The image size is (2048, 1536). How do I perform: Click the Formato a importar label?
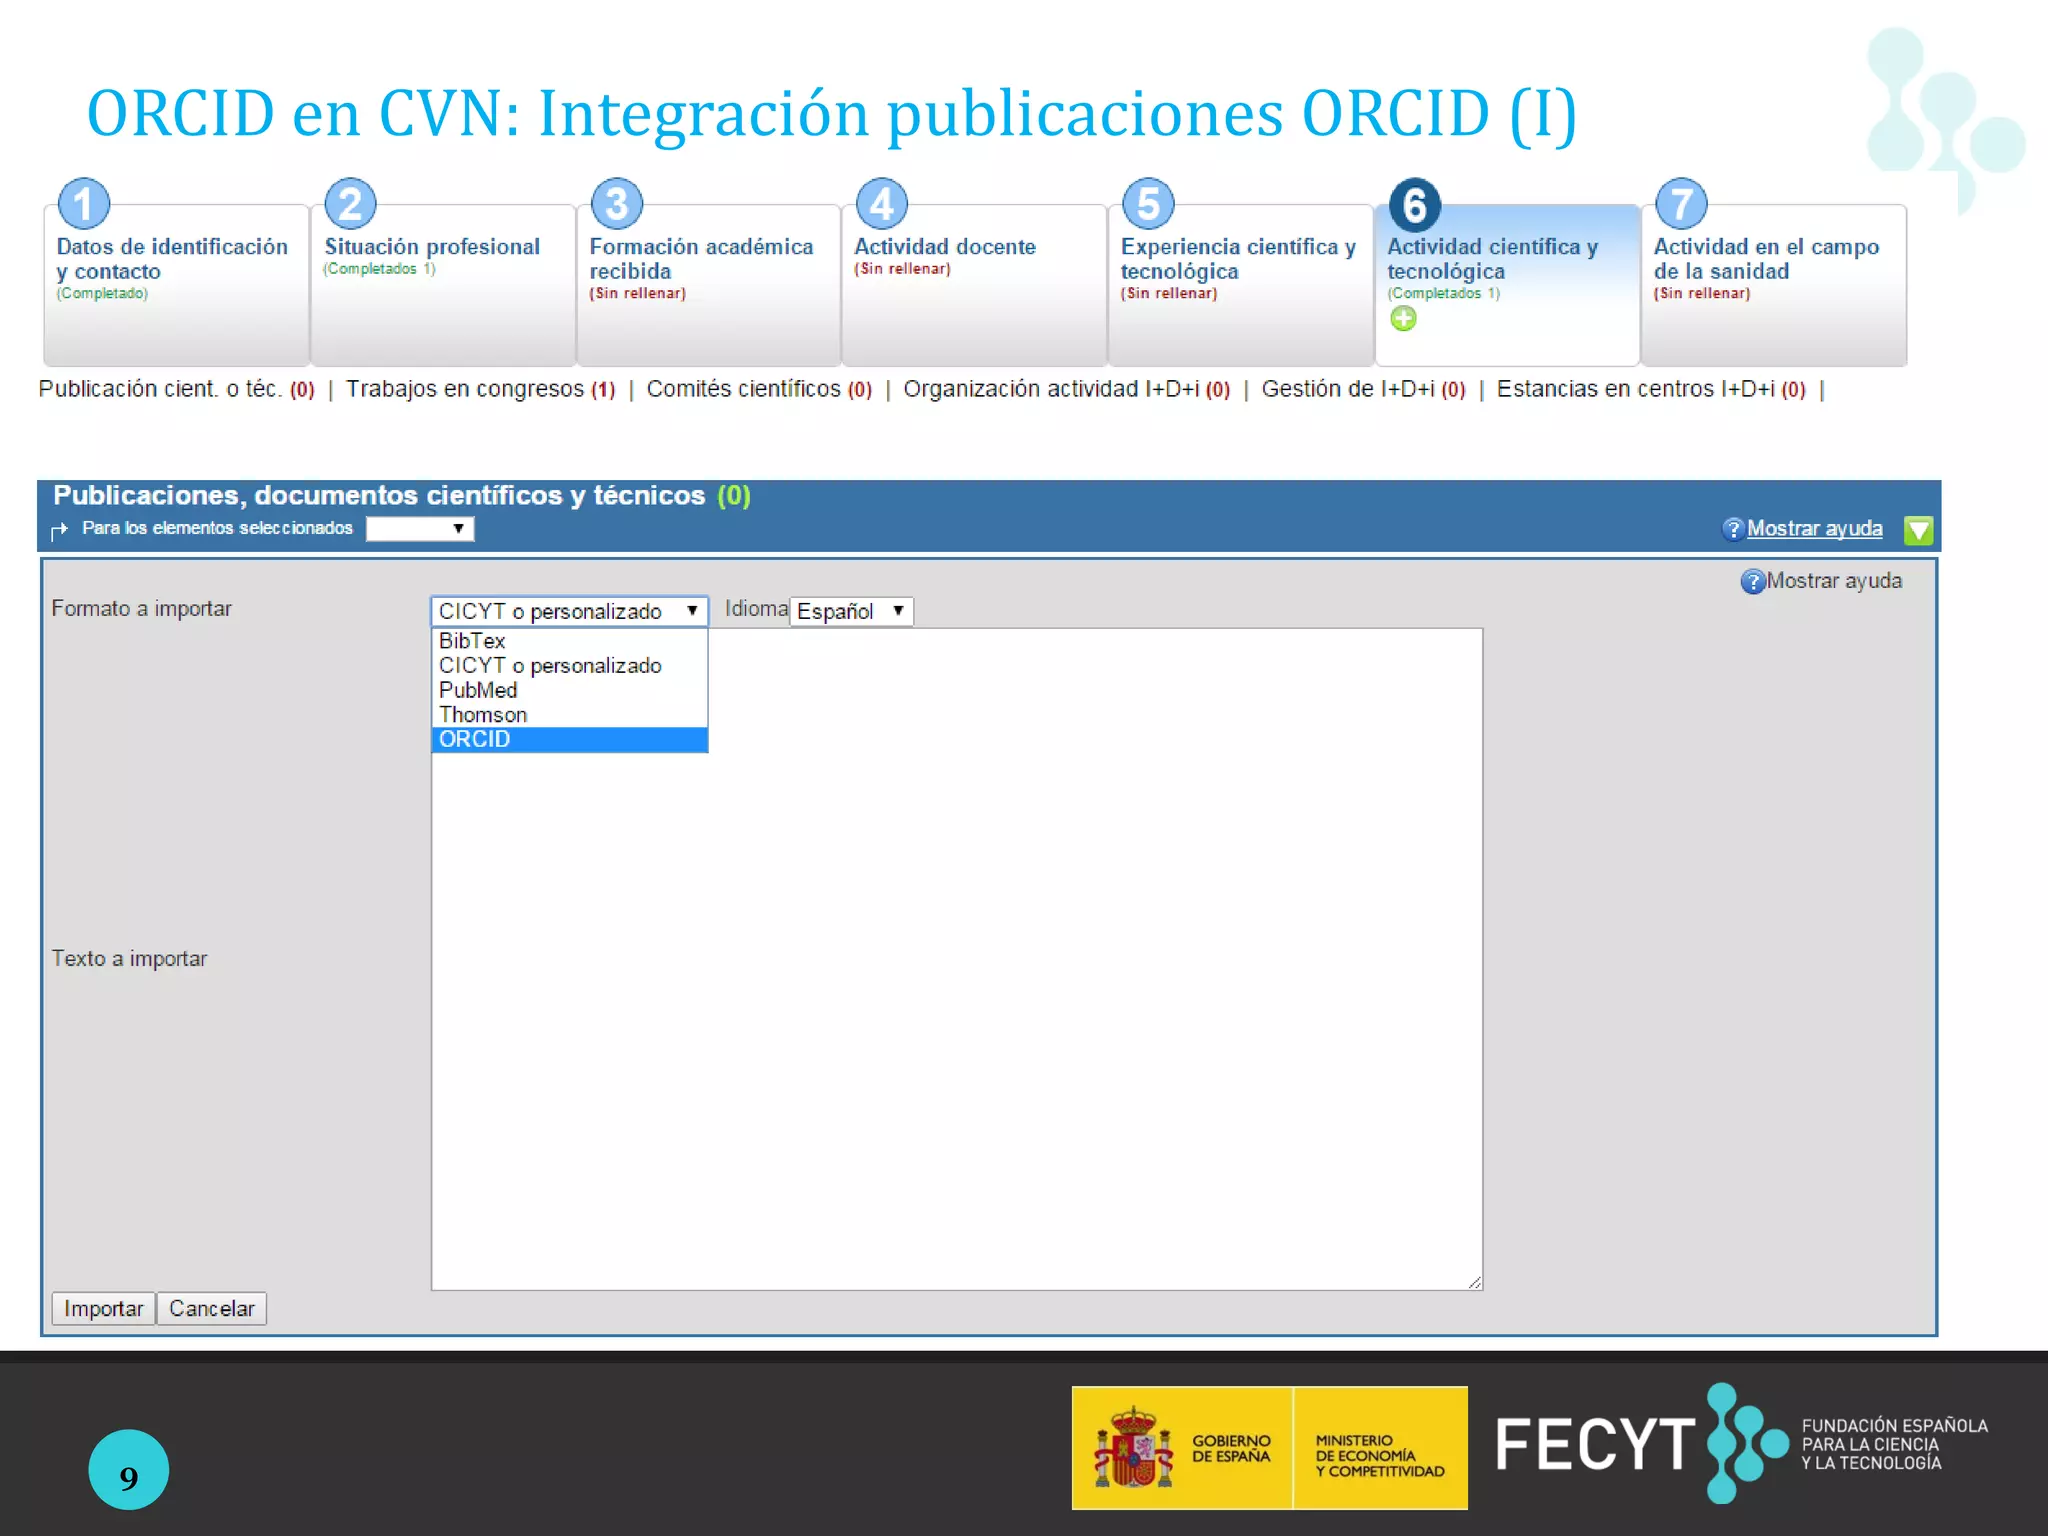(141, 609)
